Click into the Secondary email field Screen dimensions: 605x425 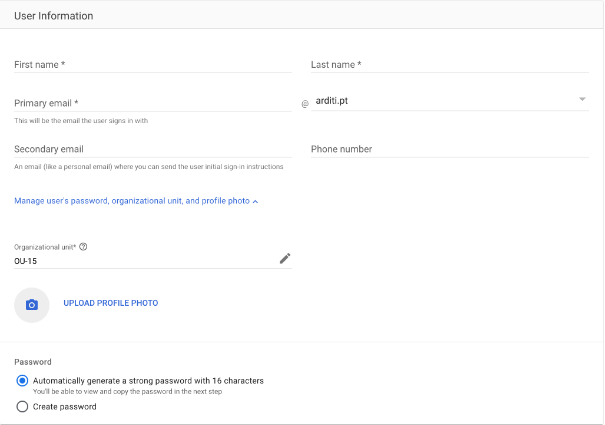[152, 149]
